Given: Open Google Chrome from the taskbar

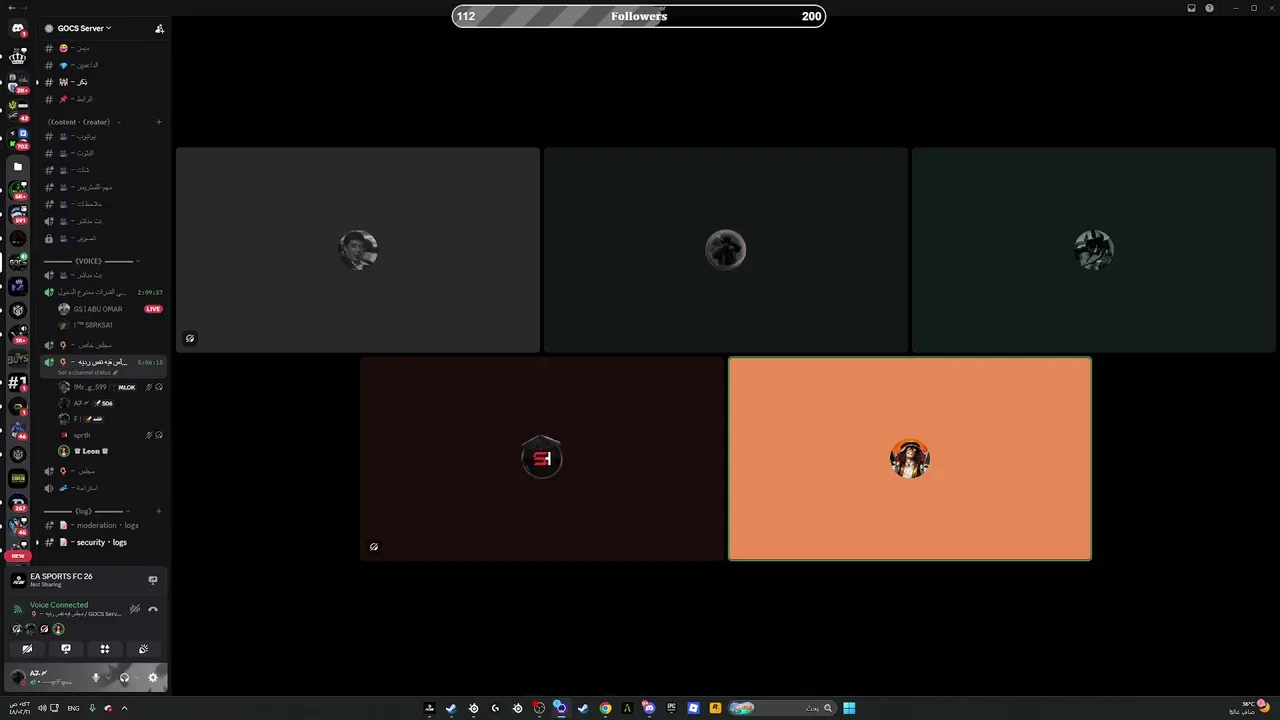Looking at the screenshot, I should pos(605,708).
